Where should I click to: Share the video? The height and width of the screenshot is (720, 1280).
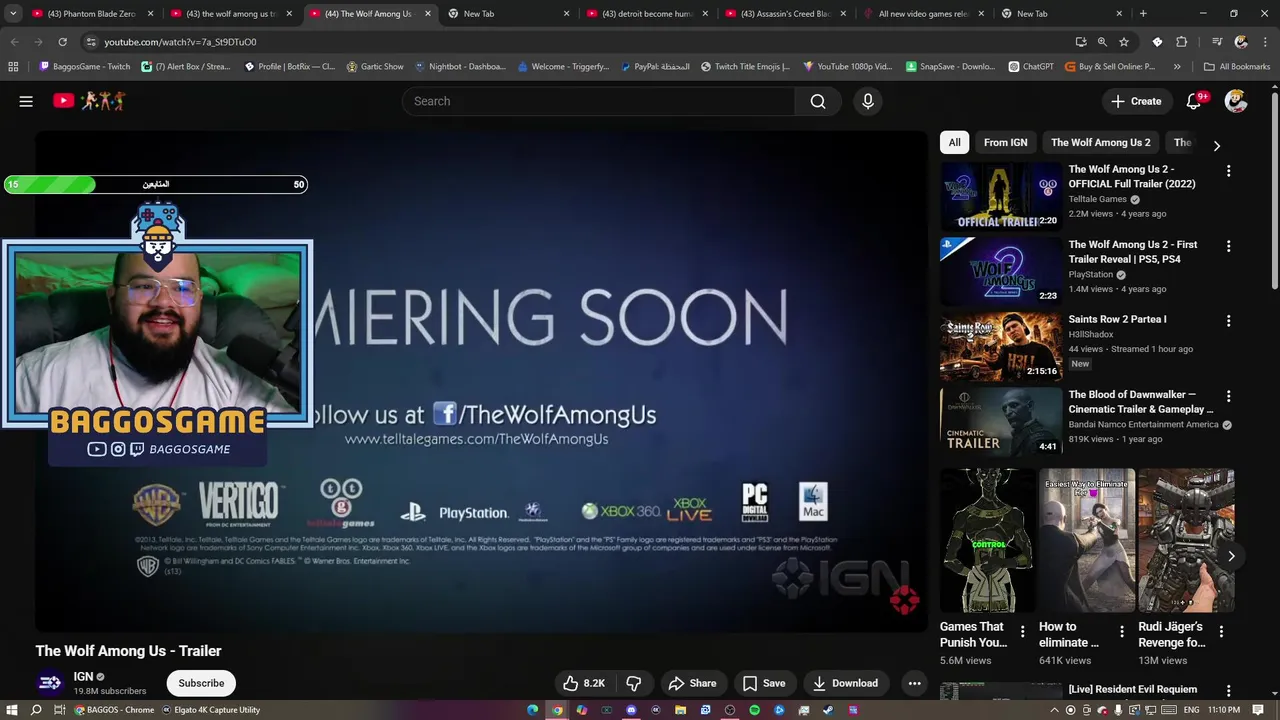692,683
